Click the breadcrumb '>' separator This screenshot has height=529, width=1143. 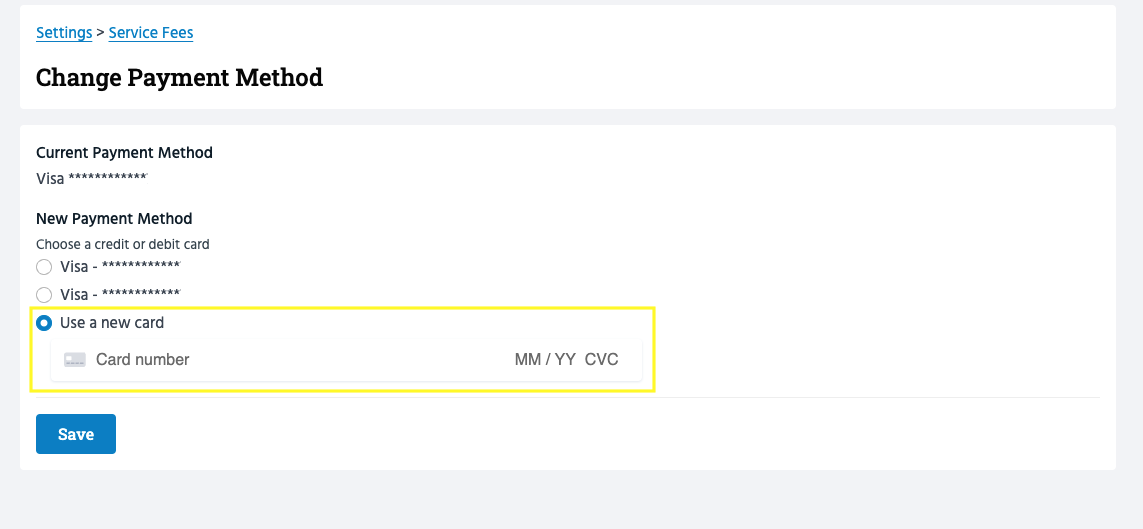[x=101, y=33]
